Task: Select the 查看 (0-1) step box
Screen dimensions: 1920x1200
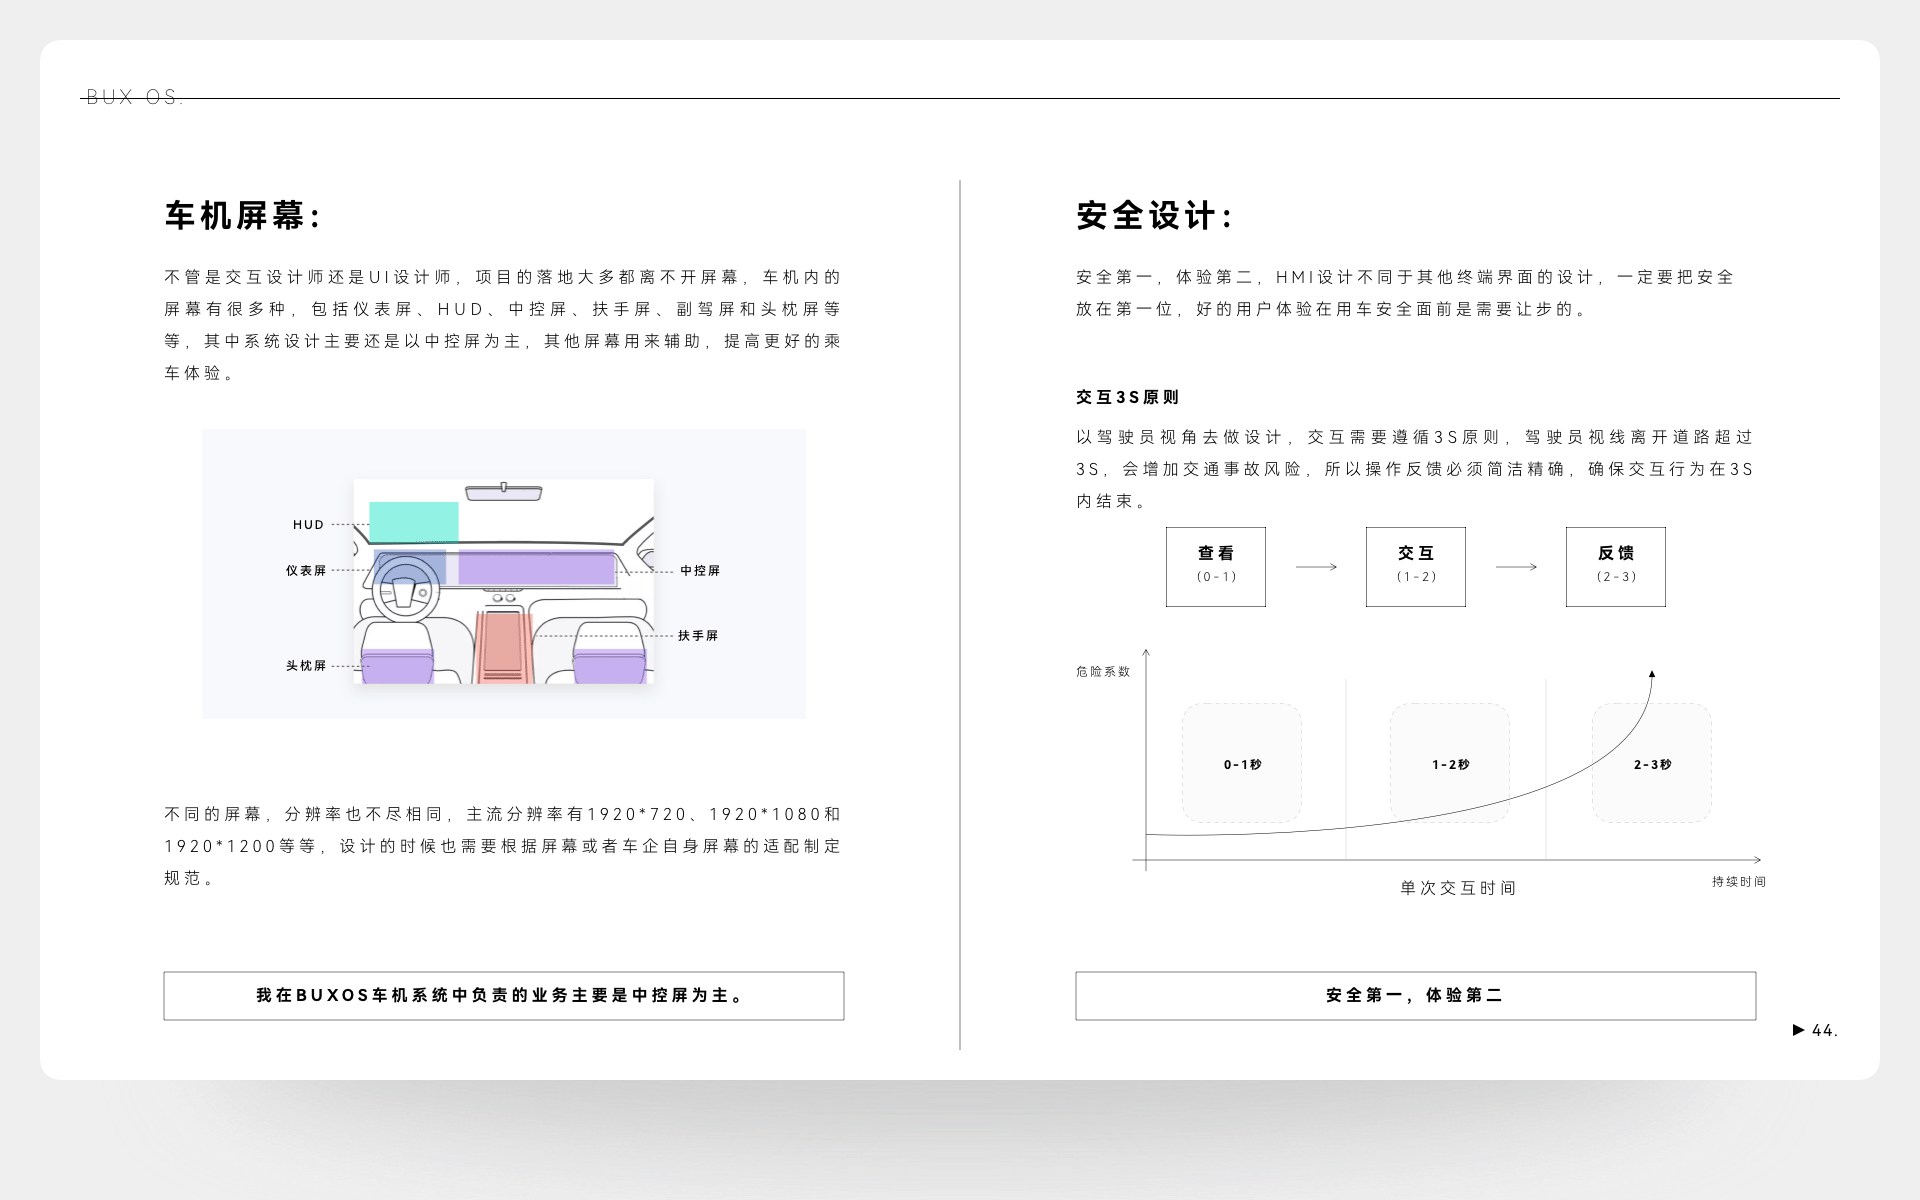Action: (1215, 567)
